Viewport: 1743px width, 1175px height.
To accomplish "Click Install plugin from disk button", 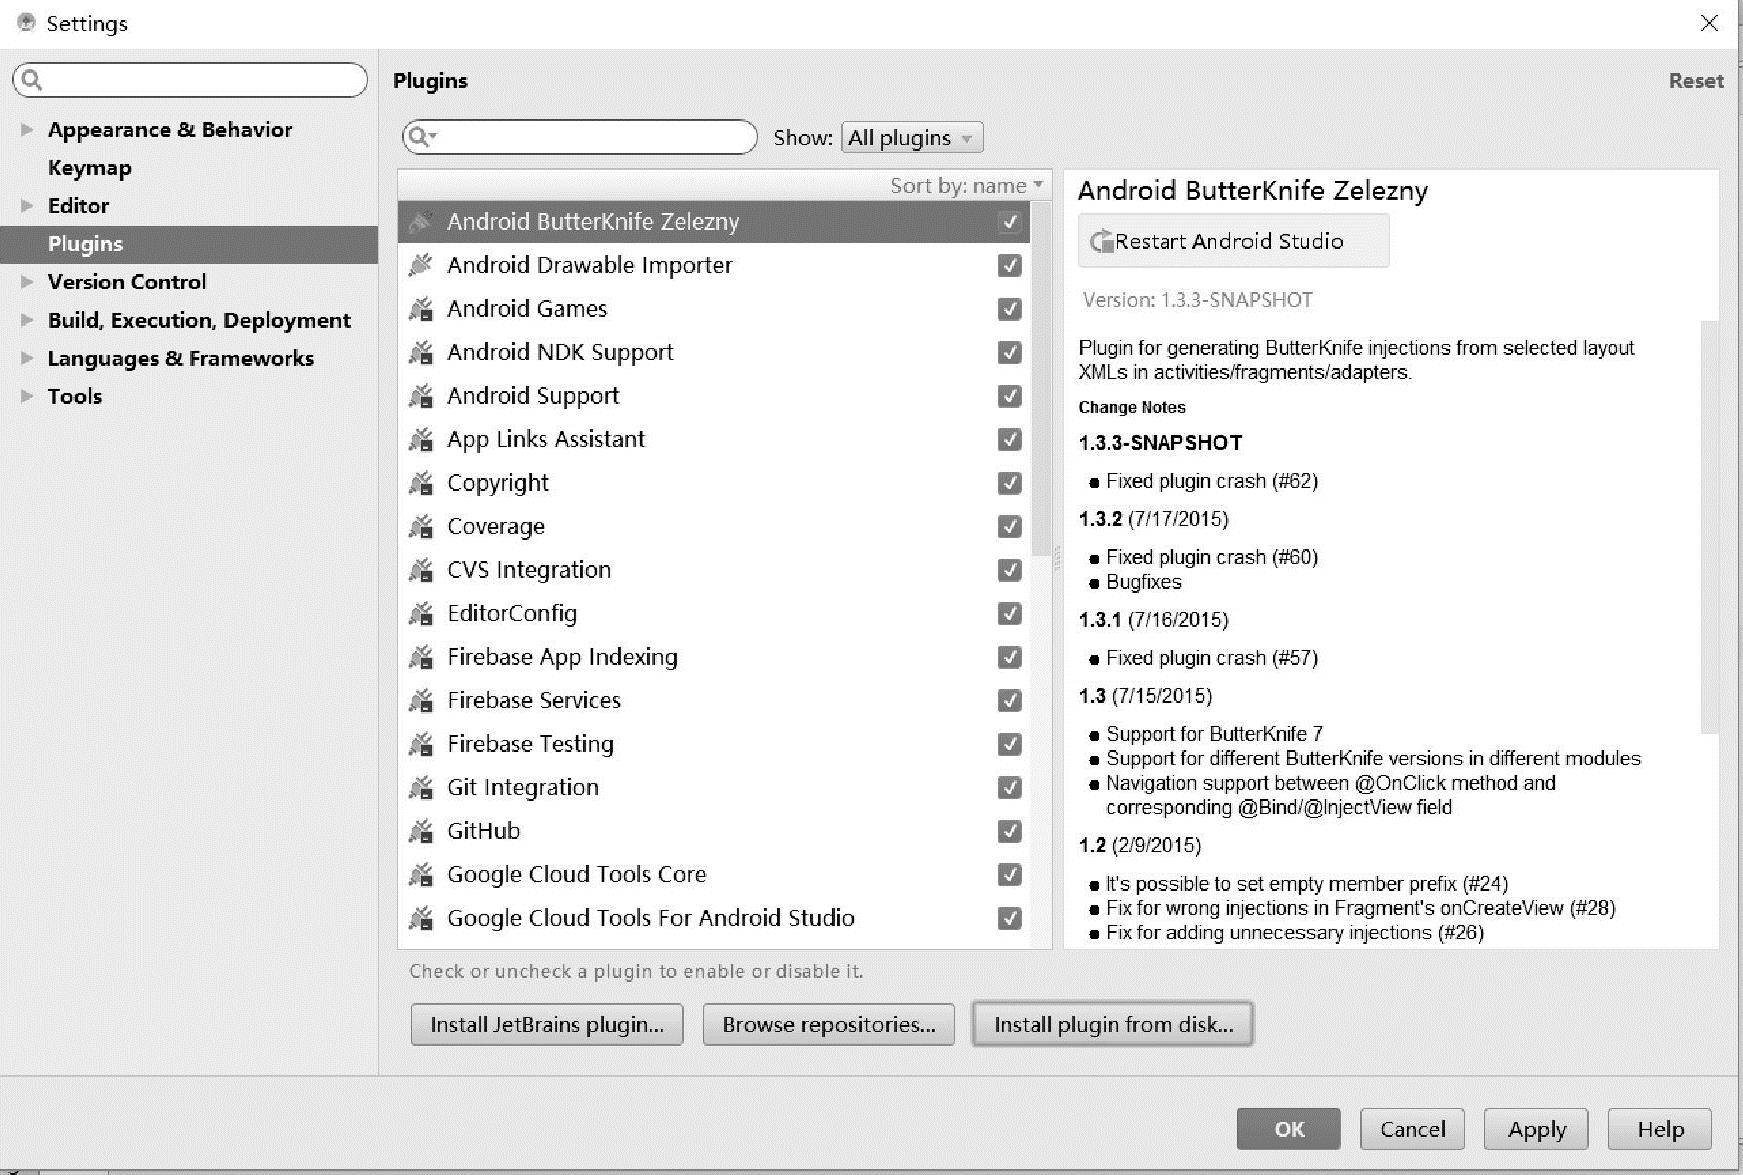I will click(x=1113, y=1024).
